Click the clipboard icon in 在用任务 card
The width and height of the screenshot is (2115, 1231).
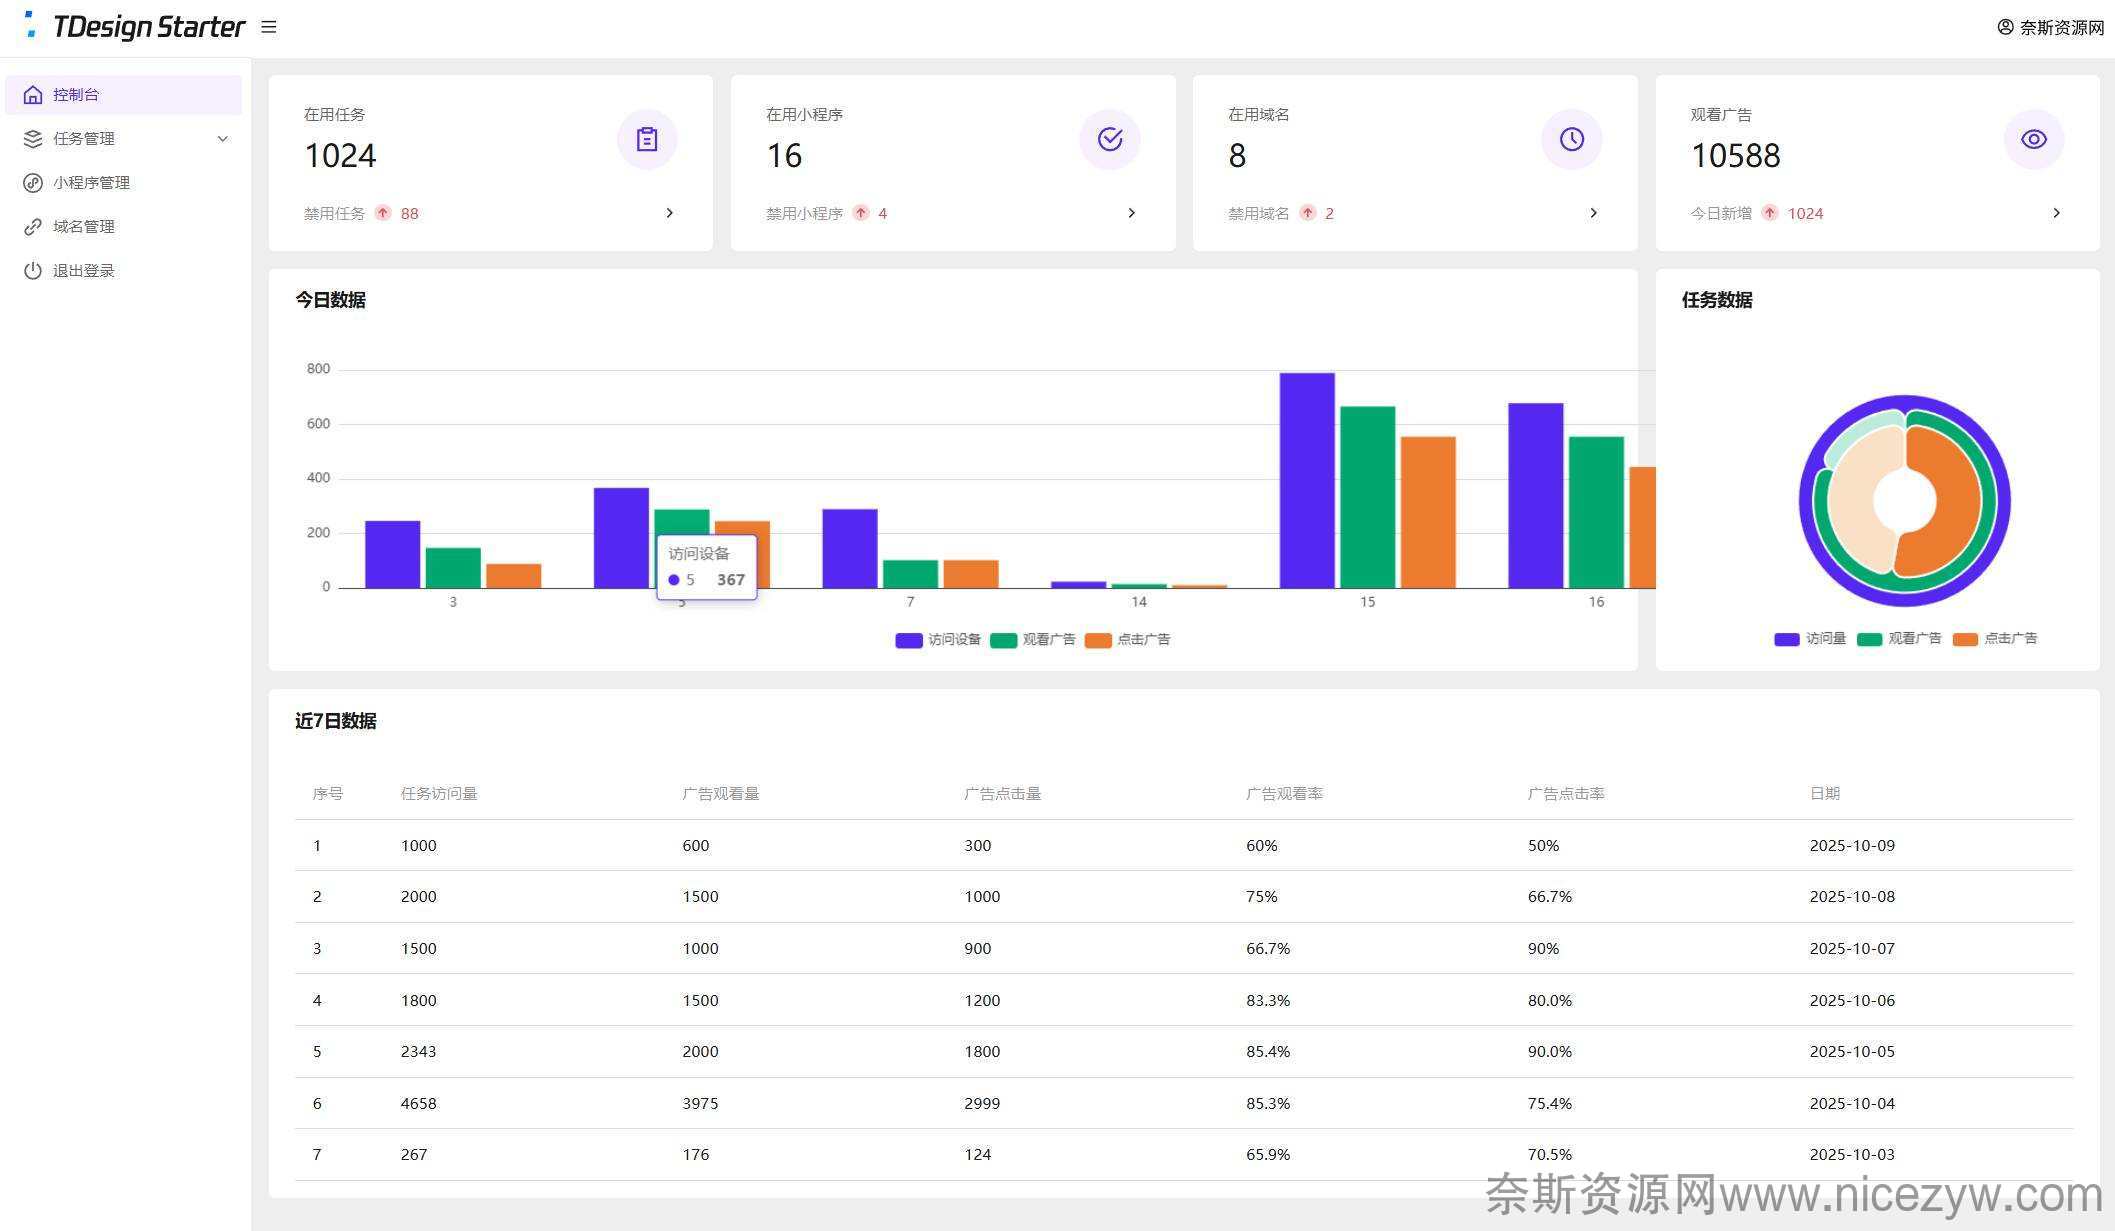[x=647, y=139]
